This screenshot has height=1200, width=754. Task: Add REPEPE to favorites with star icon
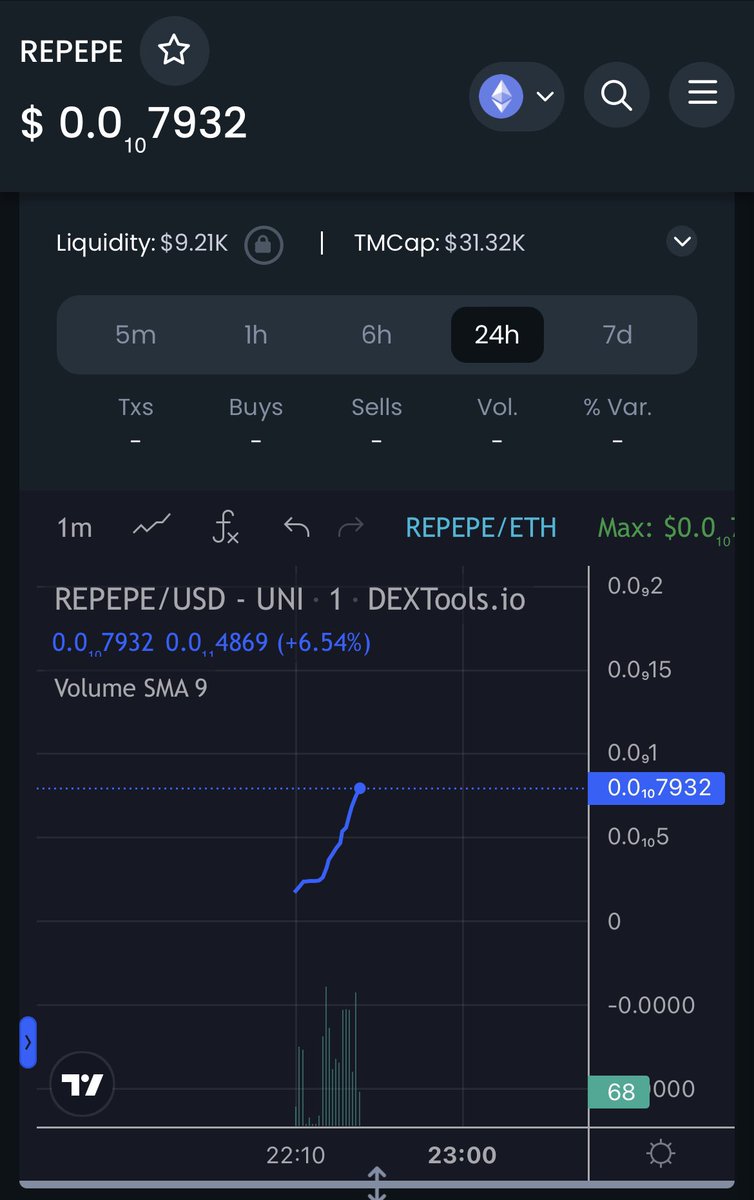tap(174, 51)
